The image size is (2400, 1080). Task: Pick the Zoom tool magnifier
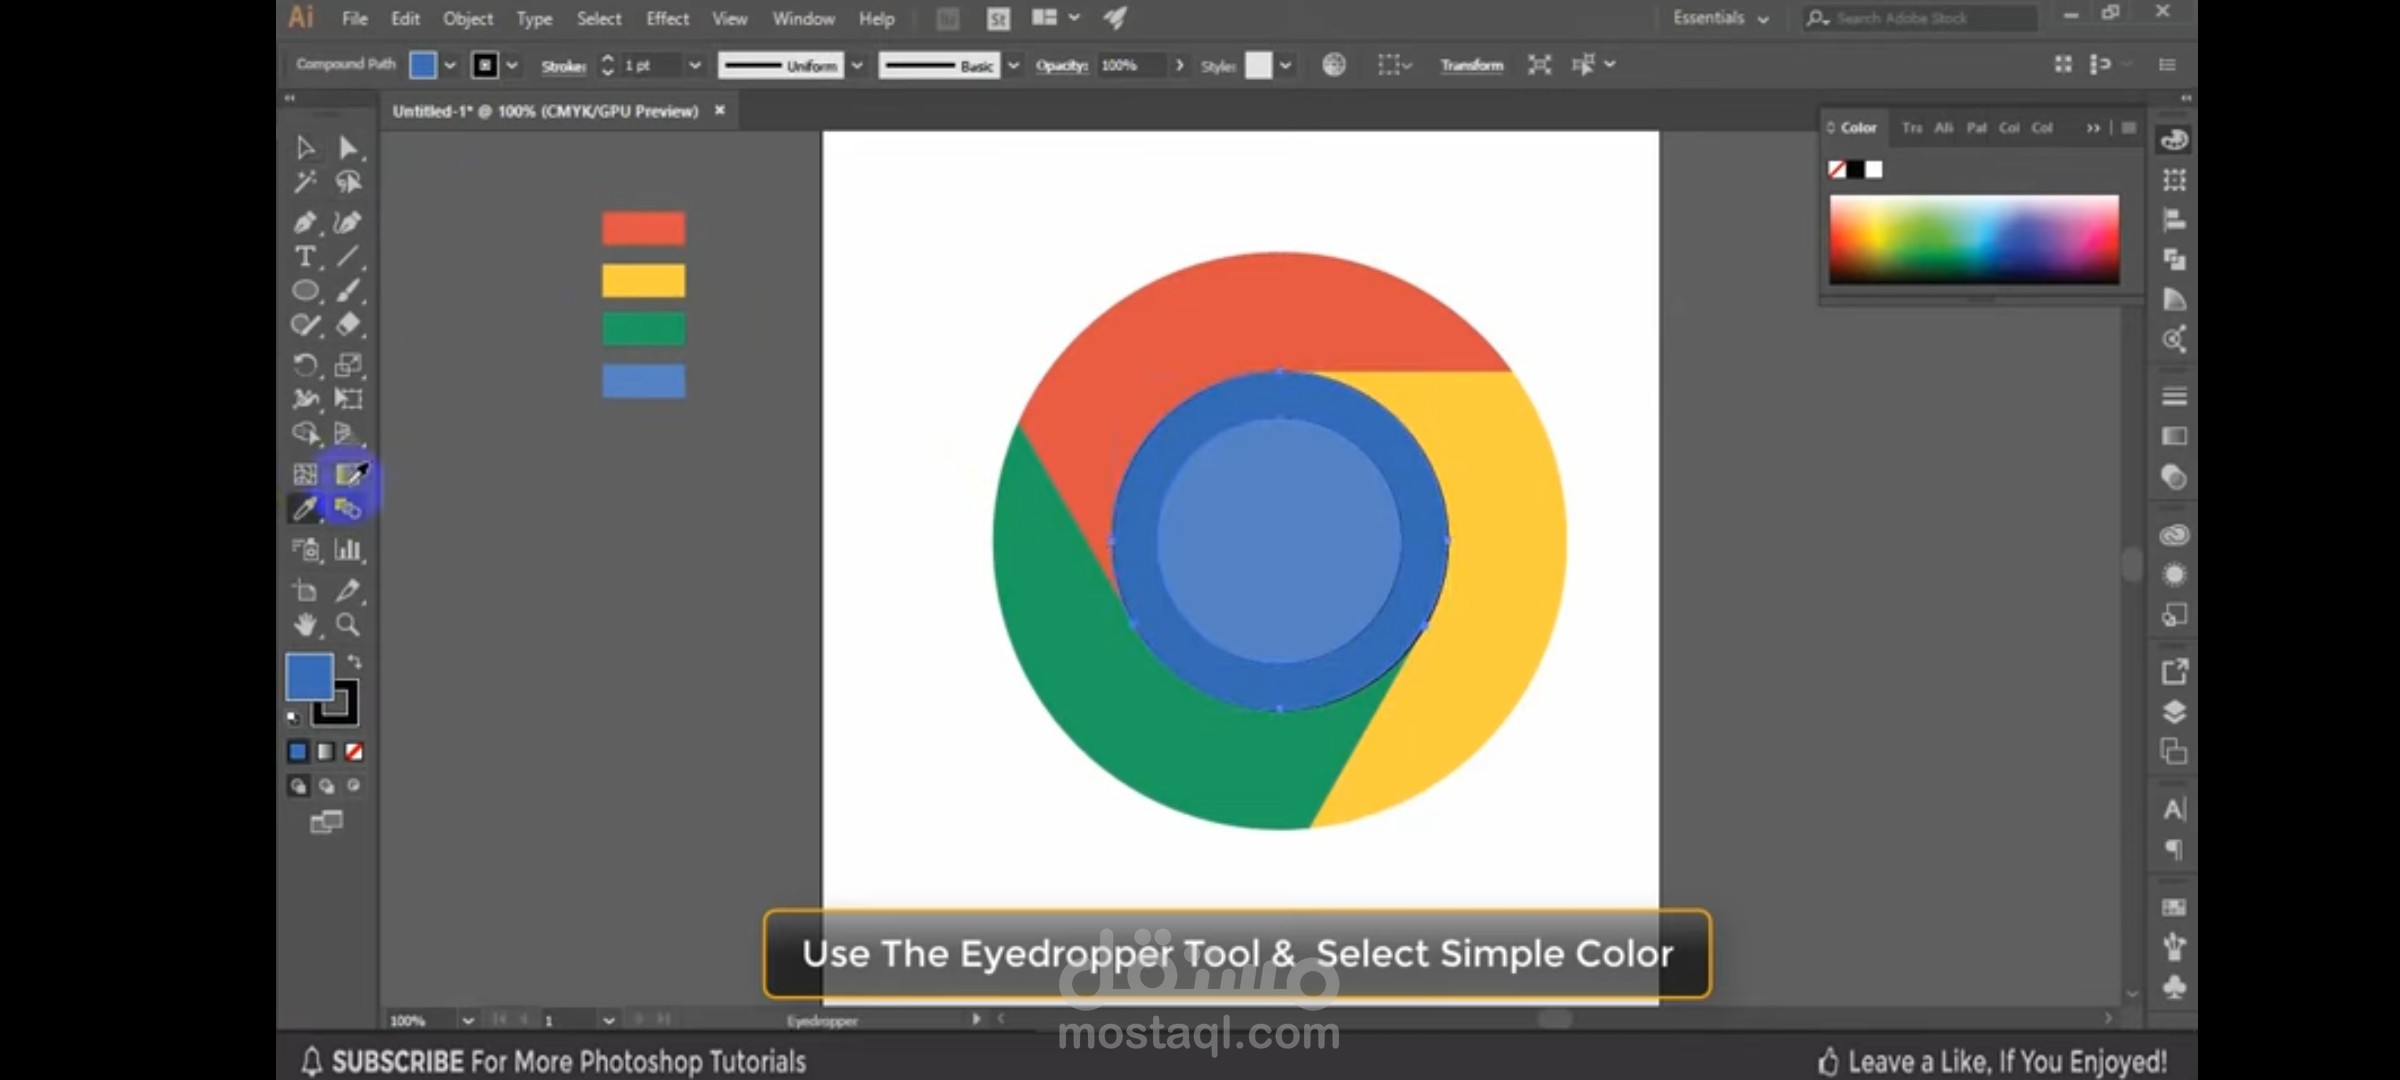coord(347,625)
